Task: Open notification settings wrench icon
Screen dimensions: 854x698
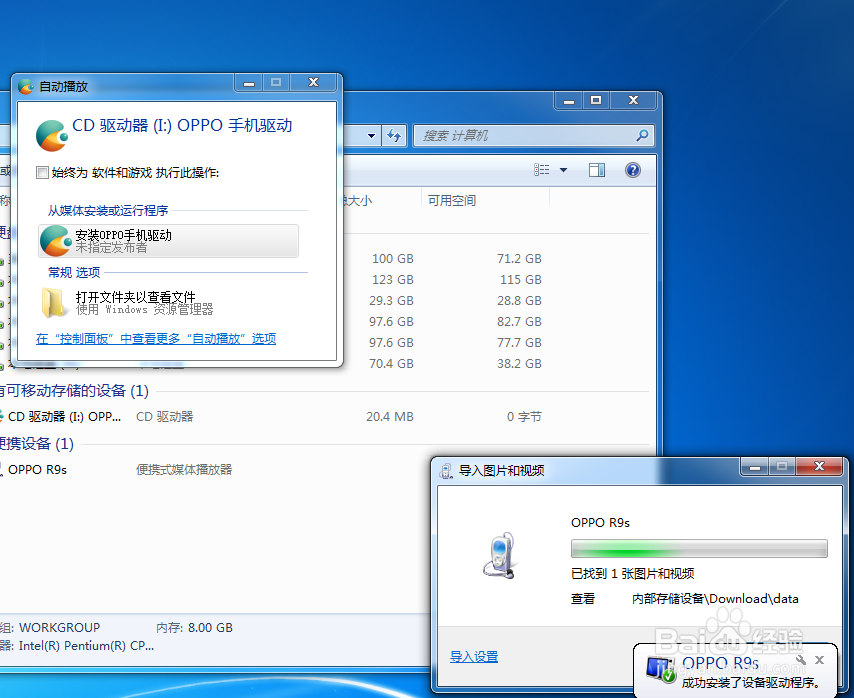Action: [x=801, y=660]
